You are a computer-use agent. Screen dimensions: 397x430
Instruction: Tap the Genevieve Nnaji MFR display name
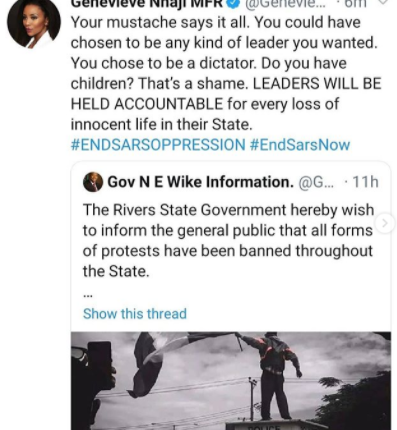click(147, 3)
